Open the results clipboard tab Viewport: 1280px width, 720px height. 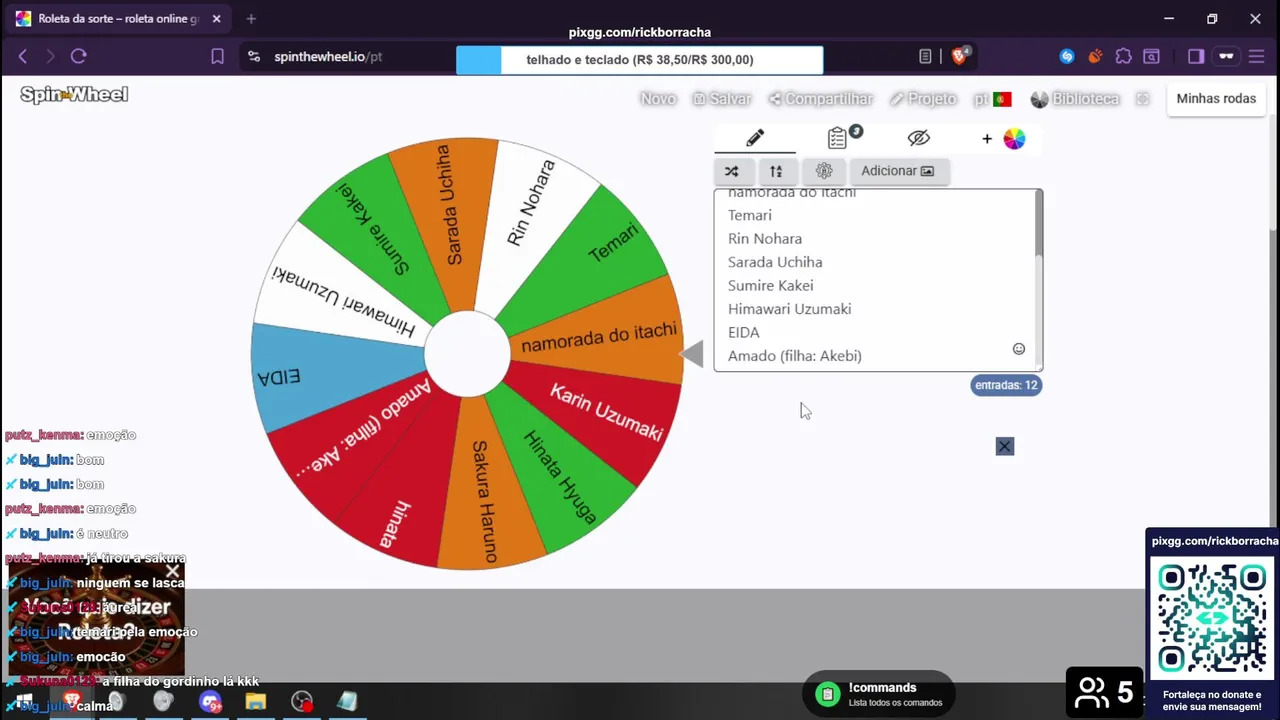point(838,138)
